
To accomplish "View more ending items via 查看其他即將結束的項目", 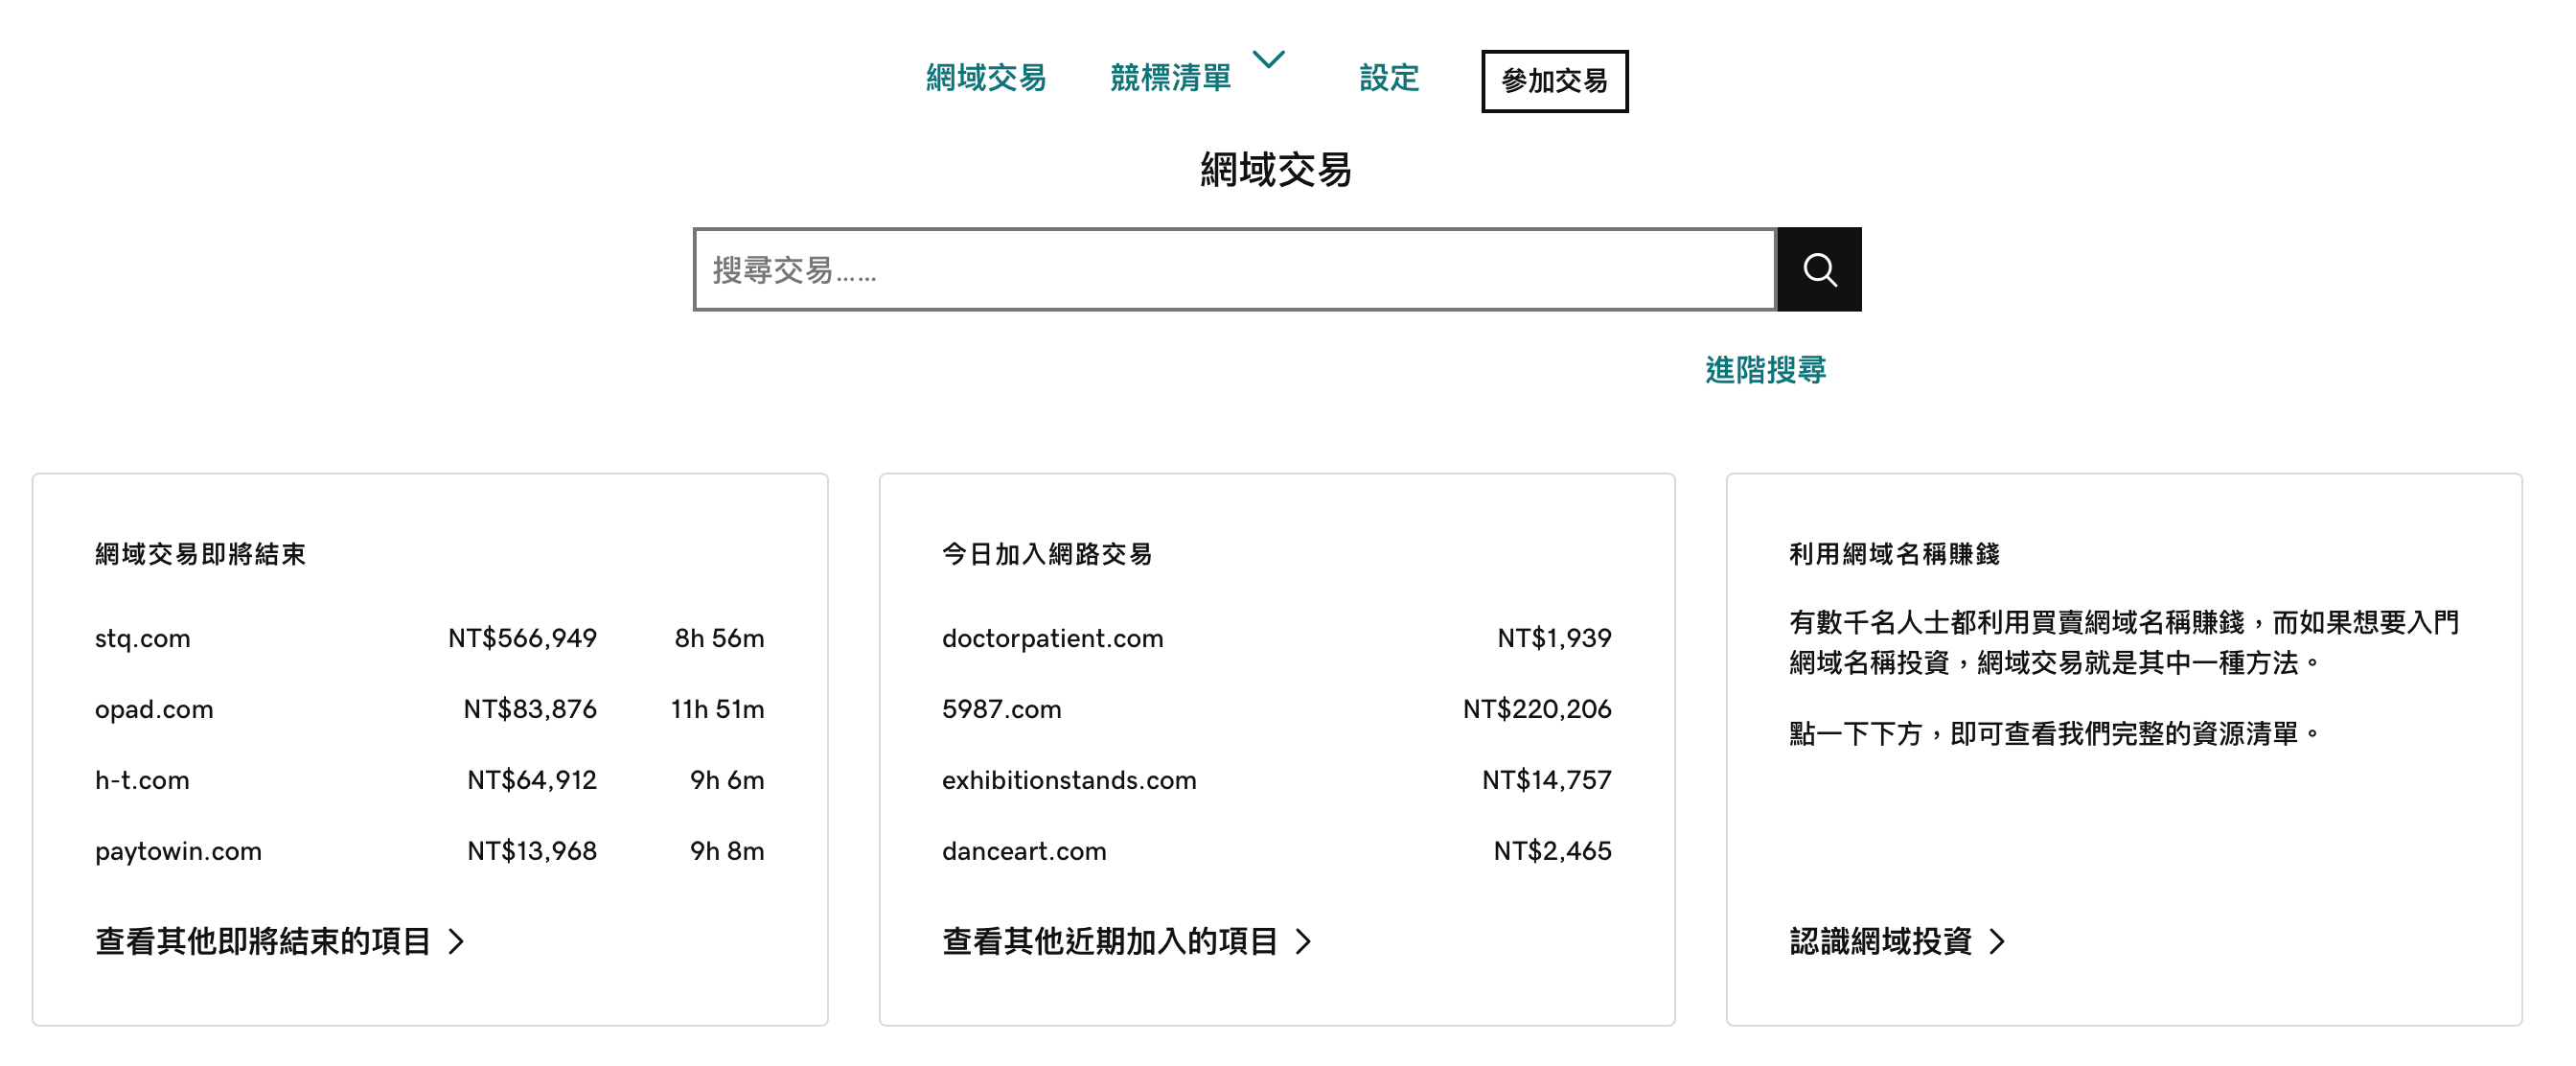I will [263, 941].
